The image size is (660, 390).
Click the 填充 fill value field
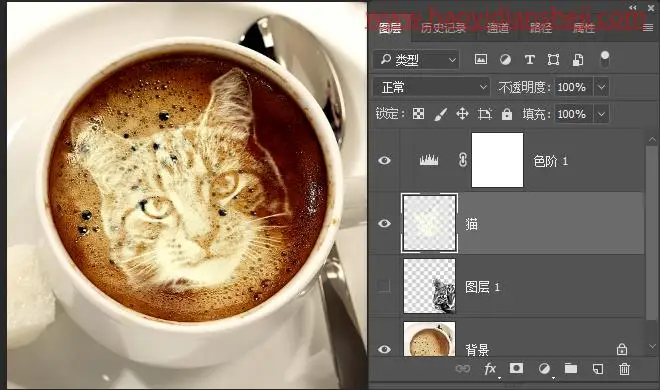coord(573,114)
